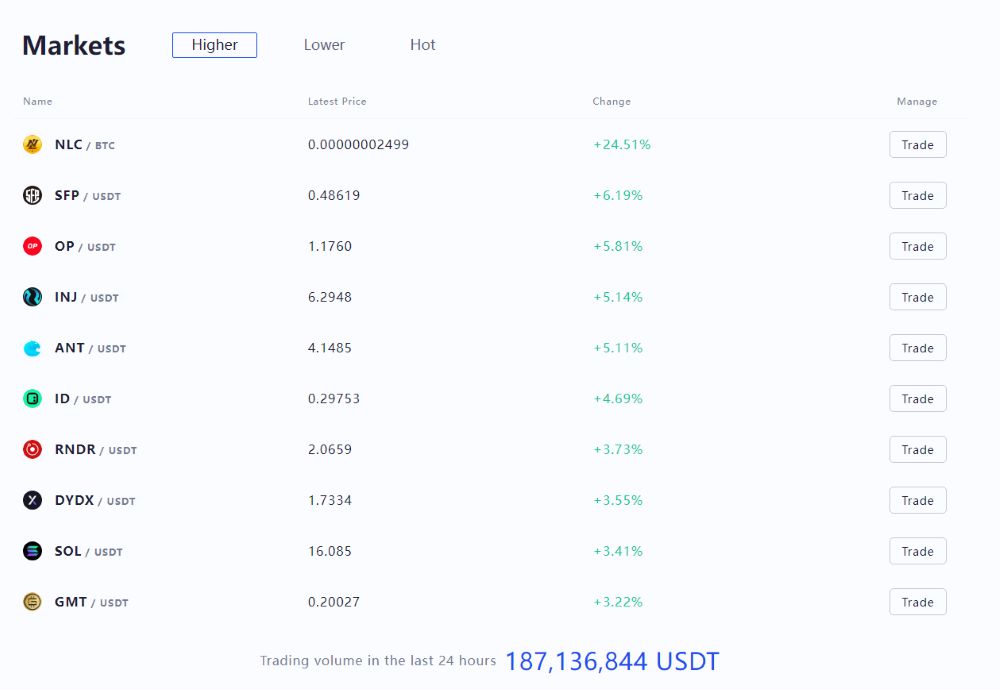Screen dimensions: 1000x690
Task: Click the ANT coin icon
Action: pos(33,348)
